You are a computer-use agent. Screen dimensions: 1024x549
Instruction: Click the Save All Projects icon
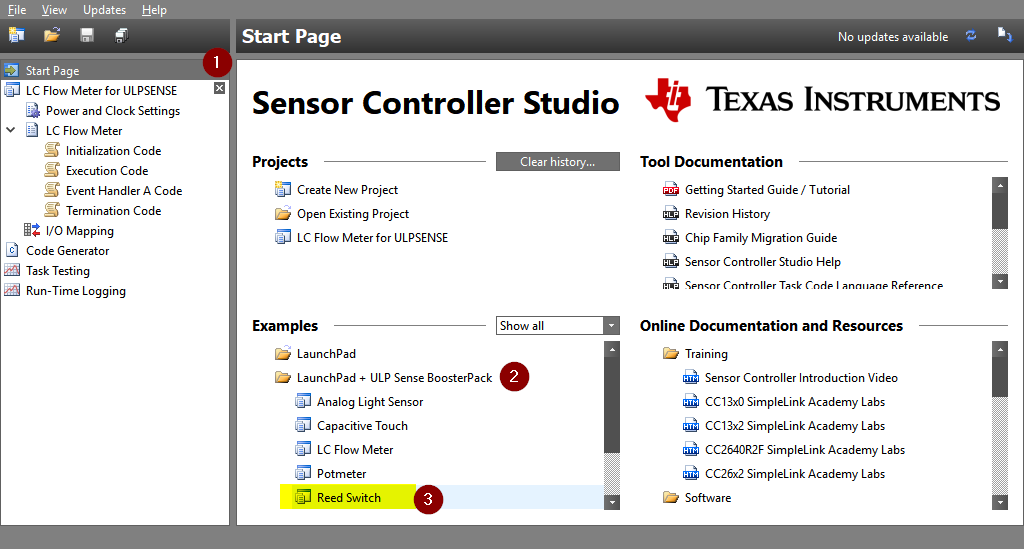122,36
